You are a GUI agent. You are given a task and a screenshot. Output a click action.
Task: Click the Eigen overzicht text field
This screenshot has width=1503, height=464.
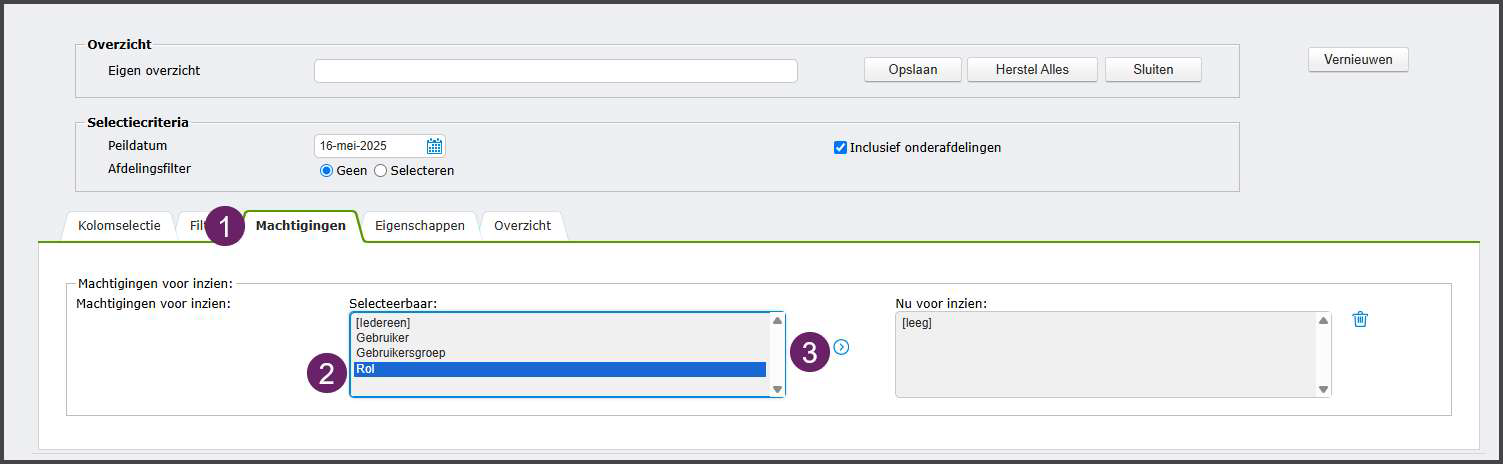tap(556, 71)
